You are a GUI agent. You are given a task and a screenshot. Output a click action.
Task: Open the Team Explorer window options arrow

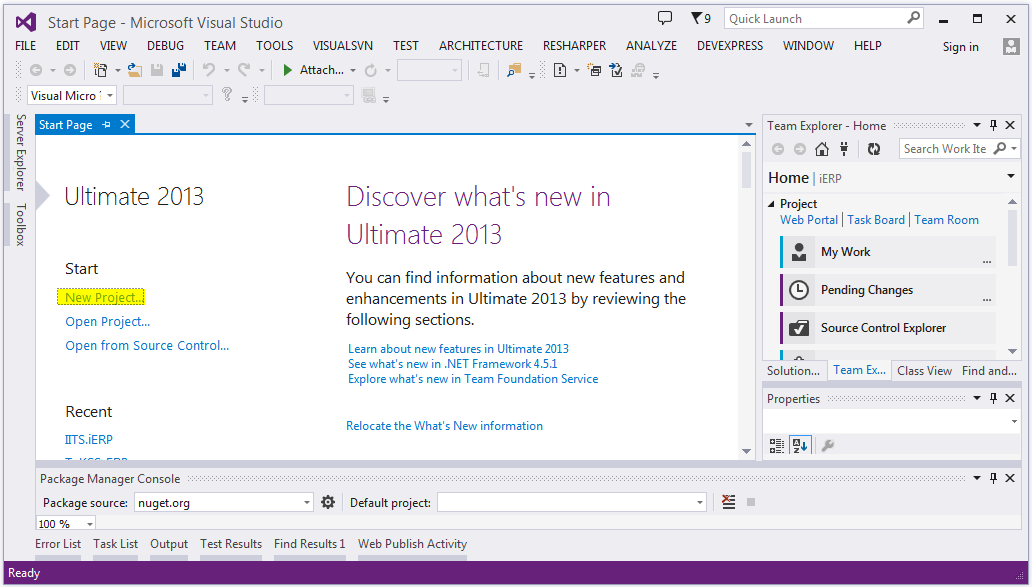977,125
